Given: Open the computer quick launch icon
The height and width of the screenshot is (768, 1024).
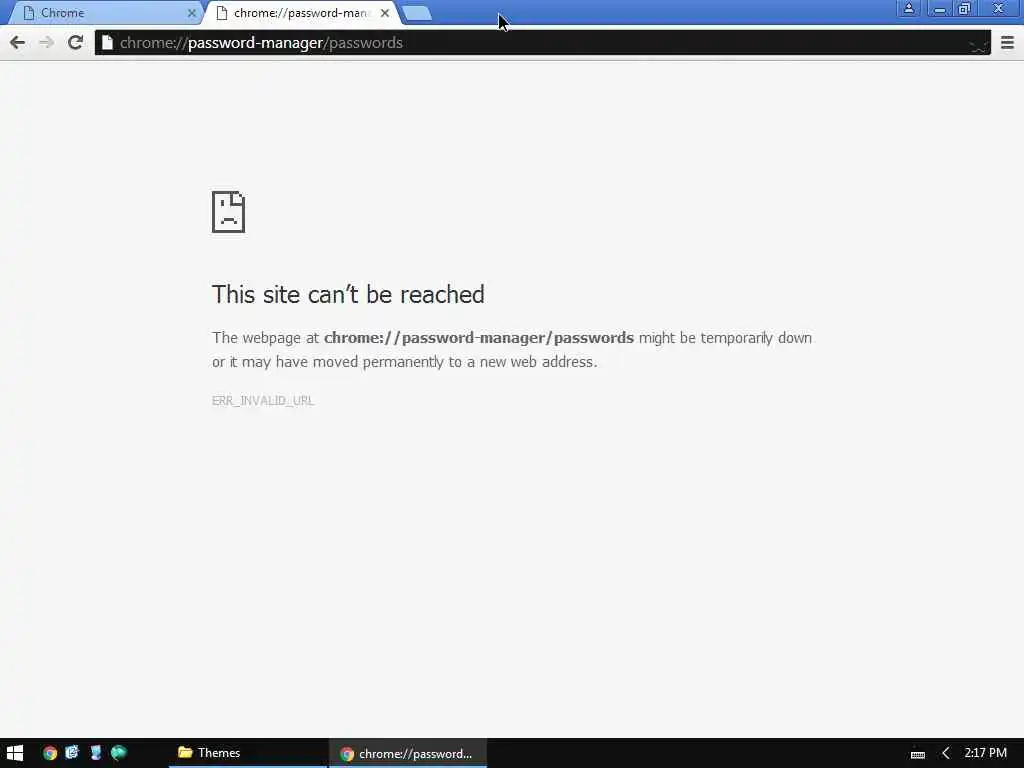Looking at the screenshot, I should click(95, 752).
